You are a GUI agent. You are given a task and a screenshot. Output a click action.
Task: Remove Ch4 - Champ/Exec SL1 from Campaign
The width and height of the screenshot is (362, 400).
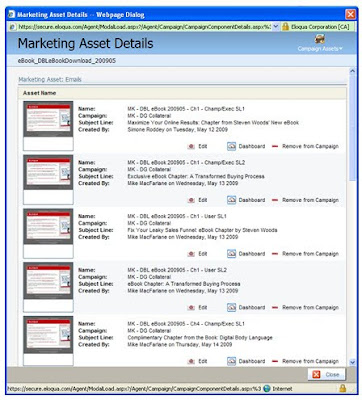[310, 361]
